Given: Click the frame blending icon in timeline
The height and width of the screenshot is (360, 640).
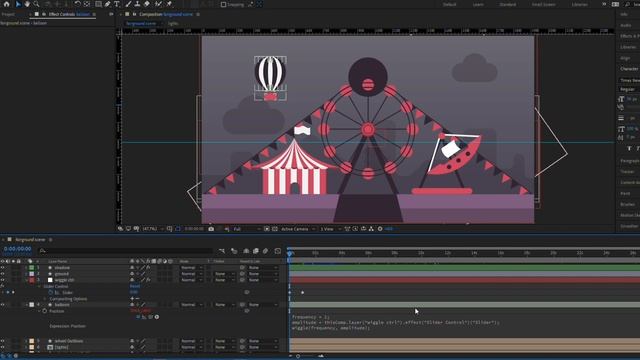Looking at the screenshot, I should pyautogui.click(x=256, y=251).
